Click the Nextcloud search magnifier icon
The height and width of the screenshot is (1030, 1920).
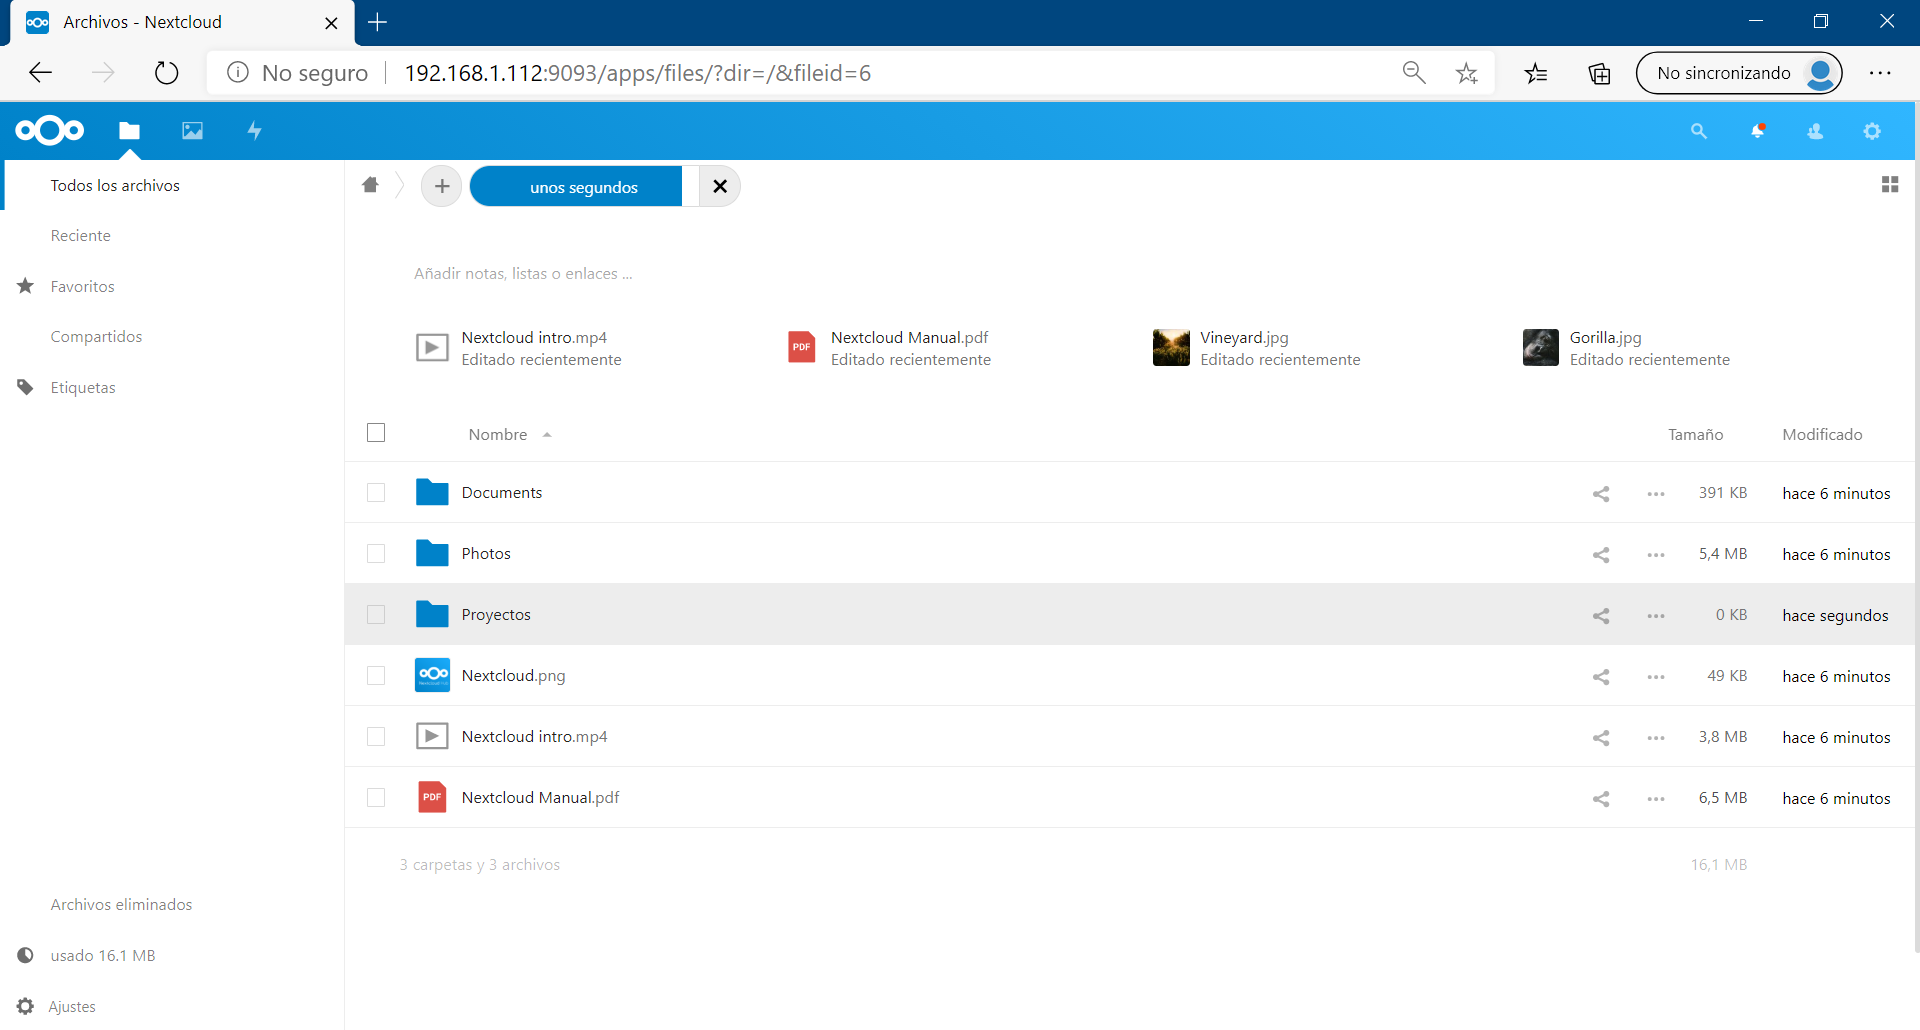click(x=1698, y=131)
